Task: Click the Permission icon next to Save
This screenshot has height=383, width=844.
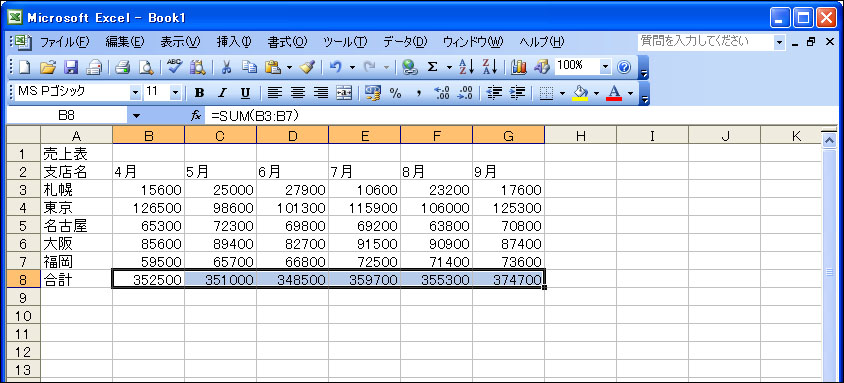Action: [94, 67]
